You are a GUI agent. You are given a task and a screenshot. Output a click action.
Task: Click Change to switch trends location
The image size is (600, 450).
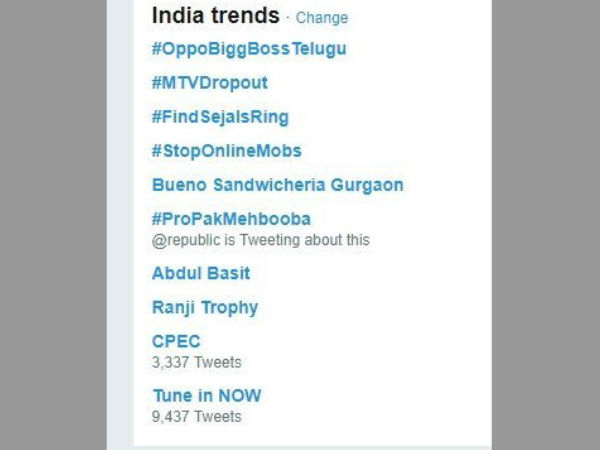point(322,18)
